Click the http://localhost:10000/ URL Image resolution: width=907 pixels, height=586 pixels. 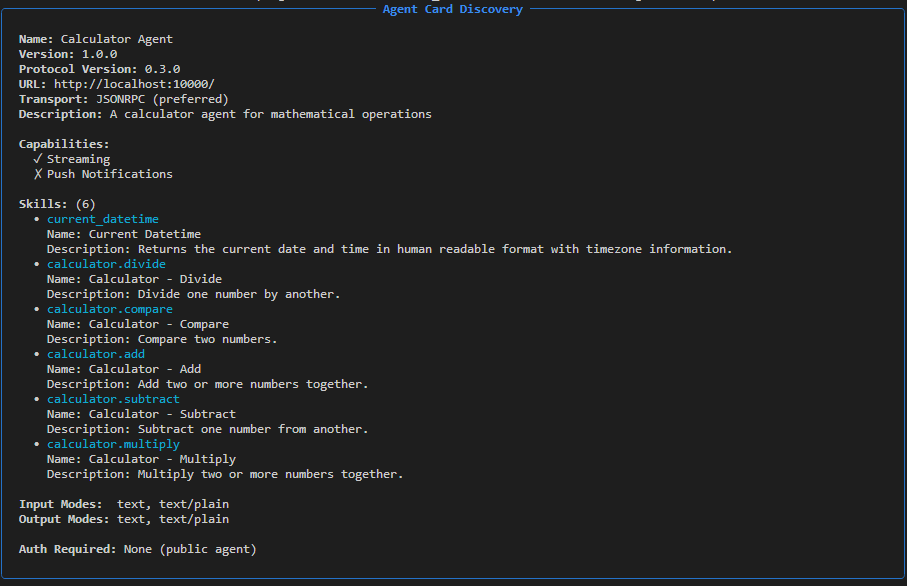click(134, 84)
